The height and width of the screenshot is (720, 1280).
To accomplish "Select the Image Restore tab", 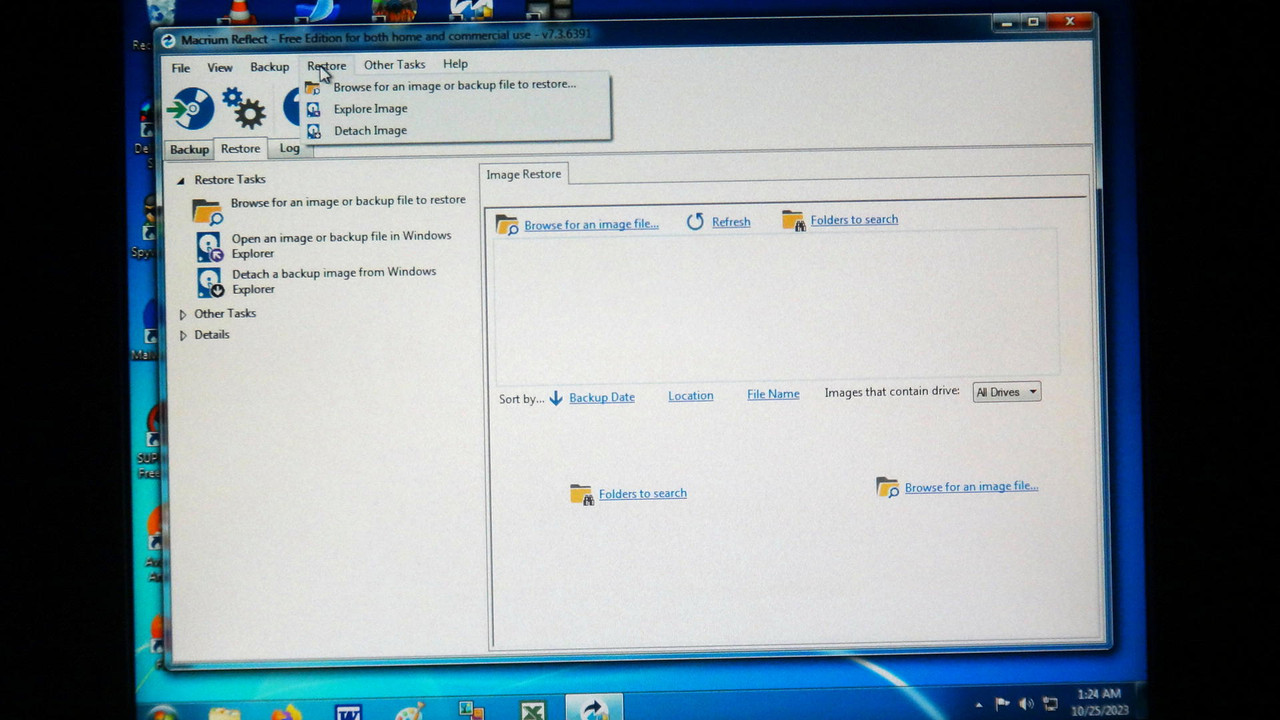I will pyautogui.click(x=524, y=174).
